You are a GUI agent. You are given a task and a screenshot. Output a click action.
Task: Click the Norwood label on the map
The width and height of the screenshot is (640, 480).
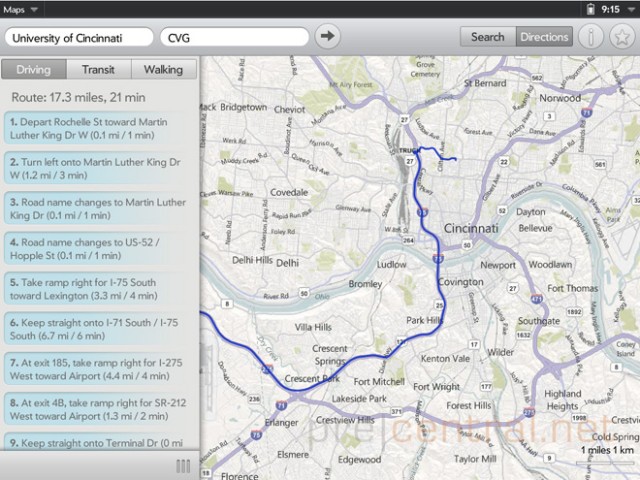[560, 98]
